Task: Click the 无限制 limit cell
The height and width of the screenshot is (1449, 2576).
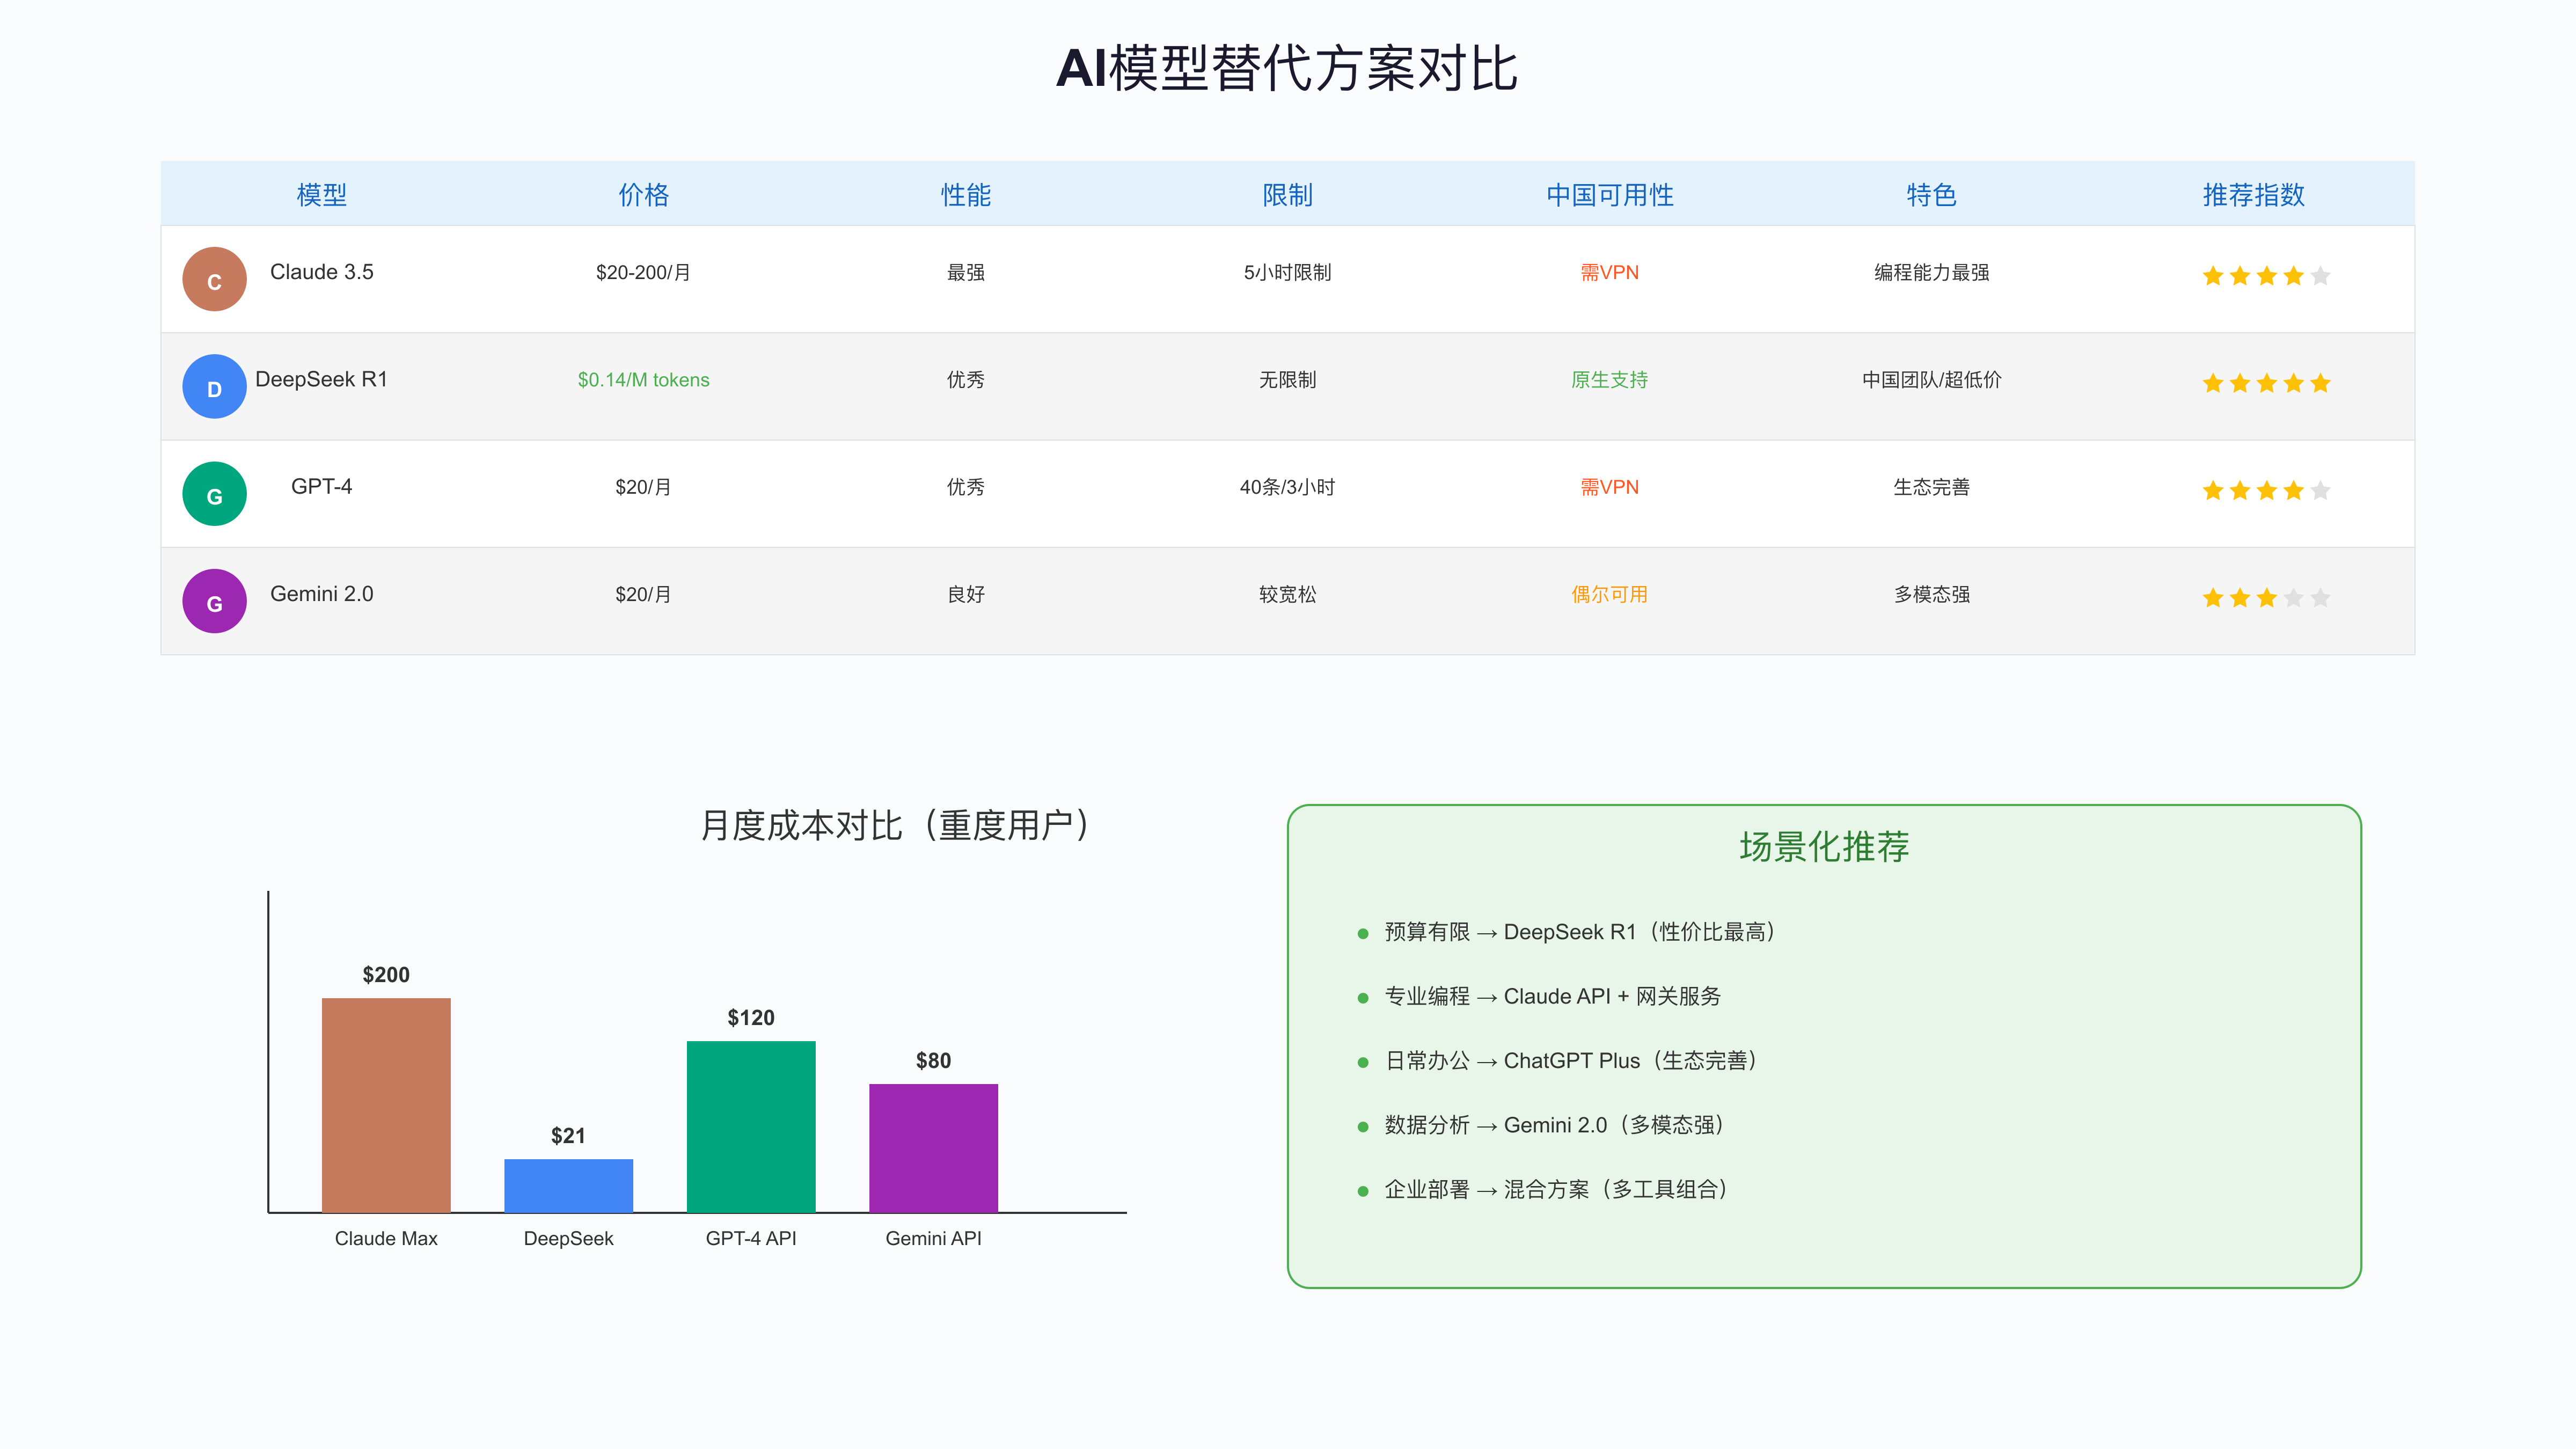Action: click(1288, 380)
